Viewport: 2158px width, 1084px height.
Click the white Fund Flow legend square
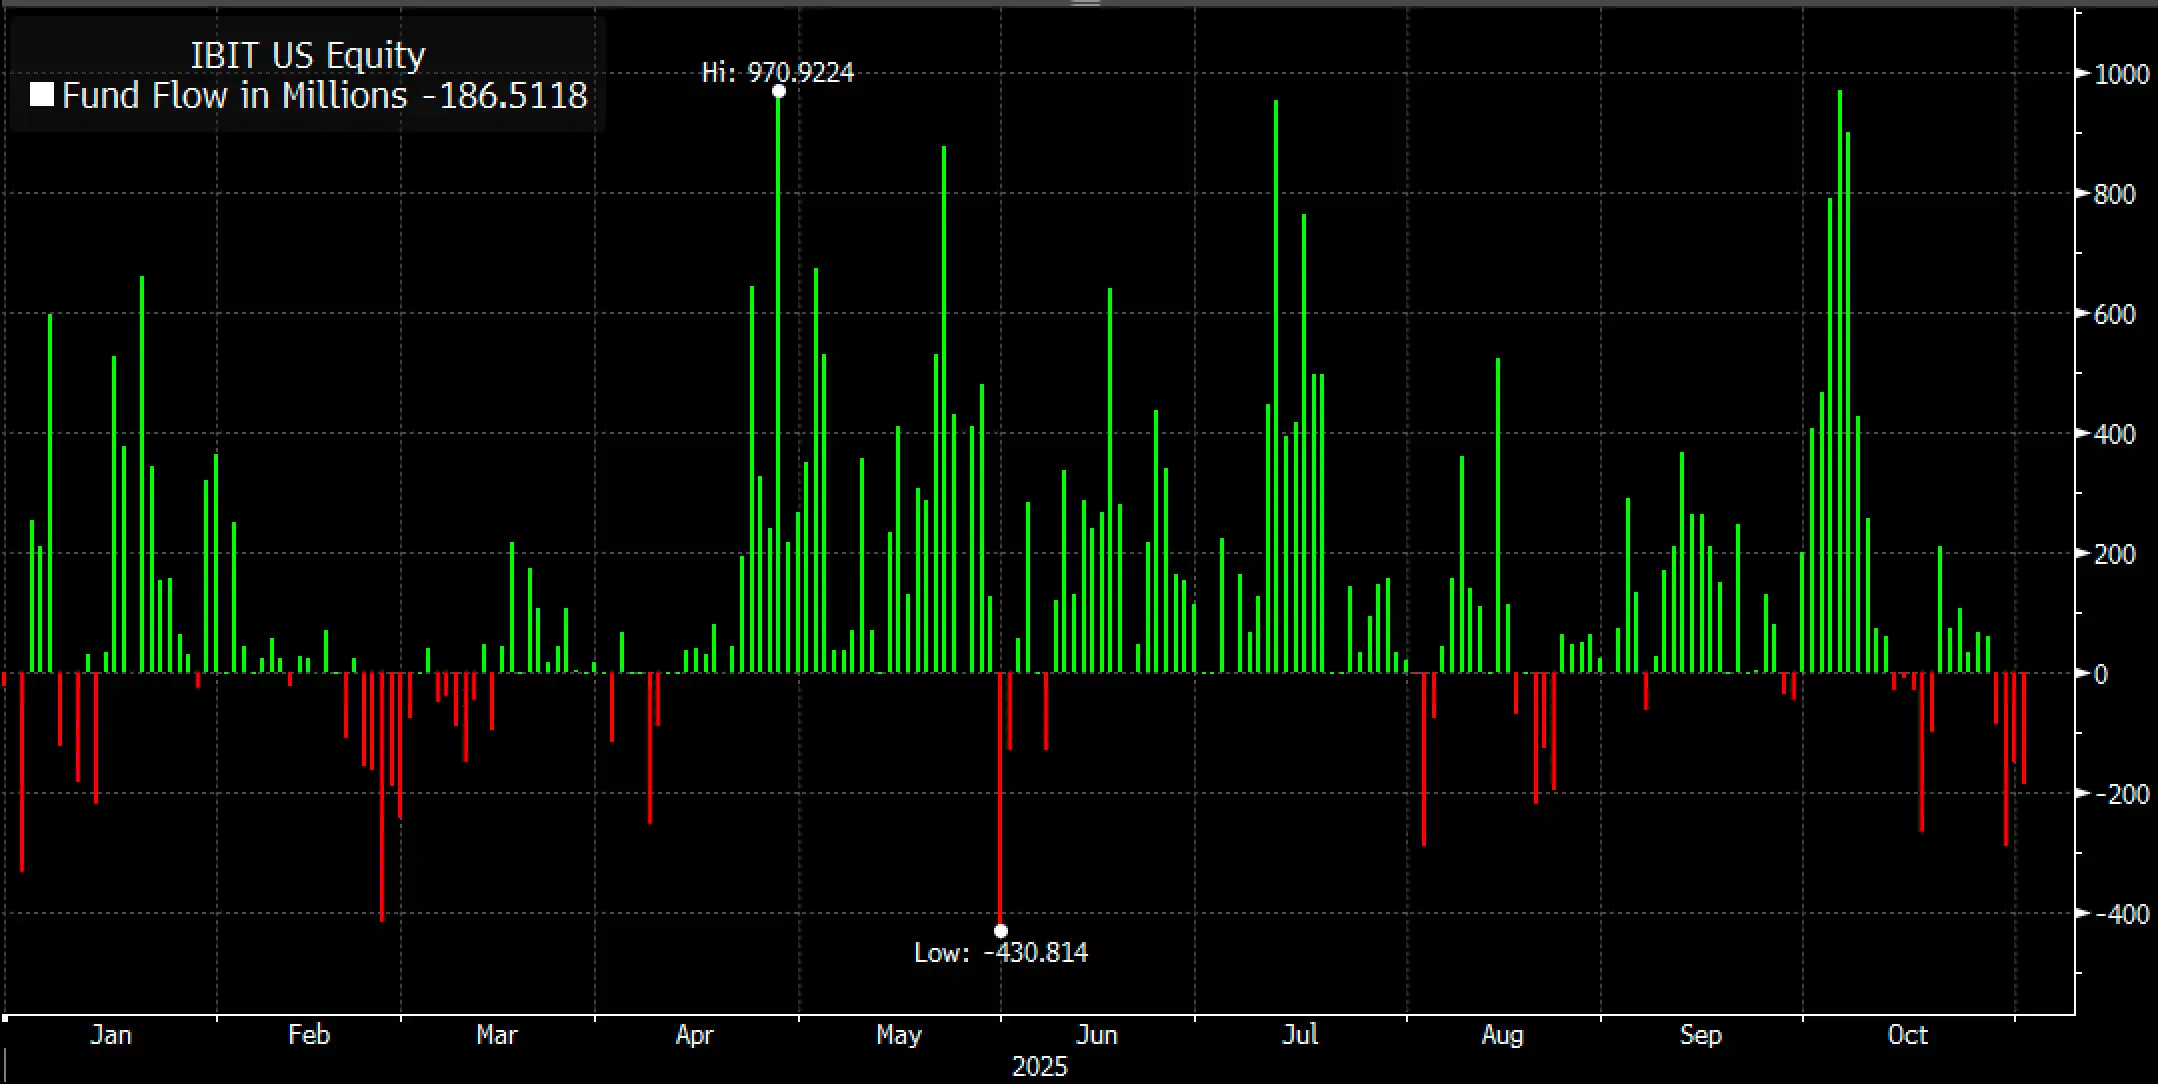pos(44,96)
